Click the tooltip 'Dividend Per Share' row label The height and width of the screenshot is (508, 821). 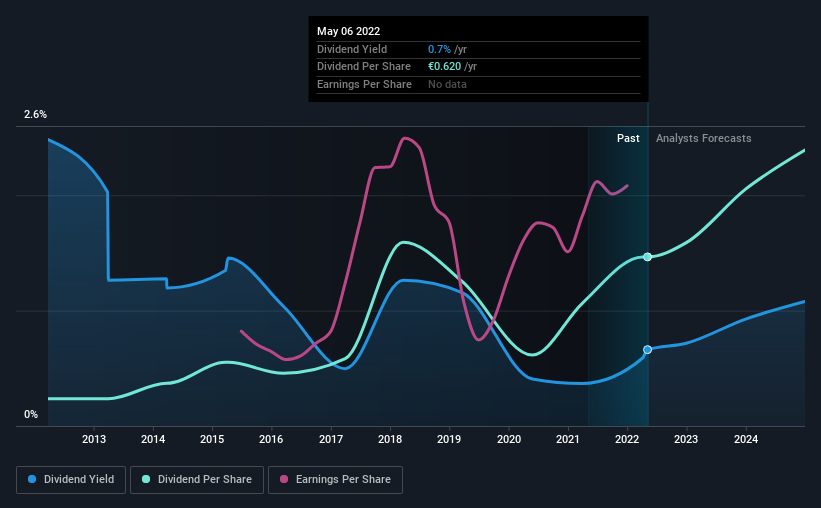tap(364, 67)
